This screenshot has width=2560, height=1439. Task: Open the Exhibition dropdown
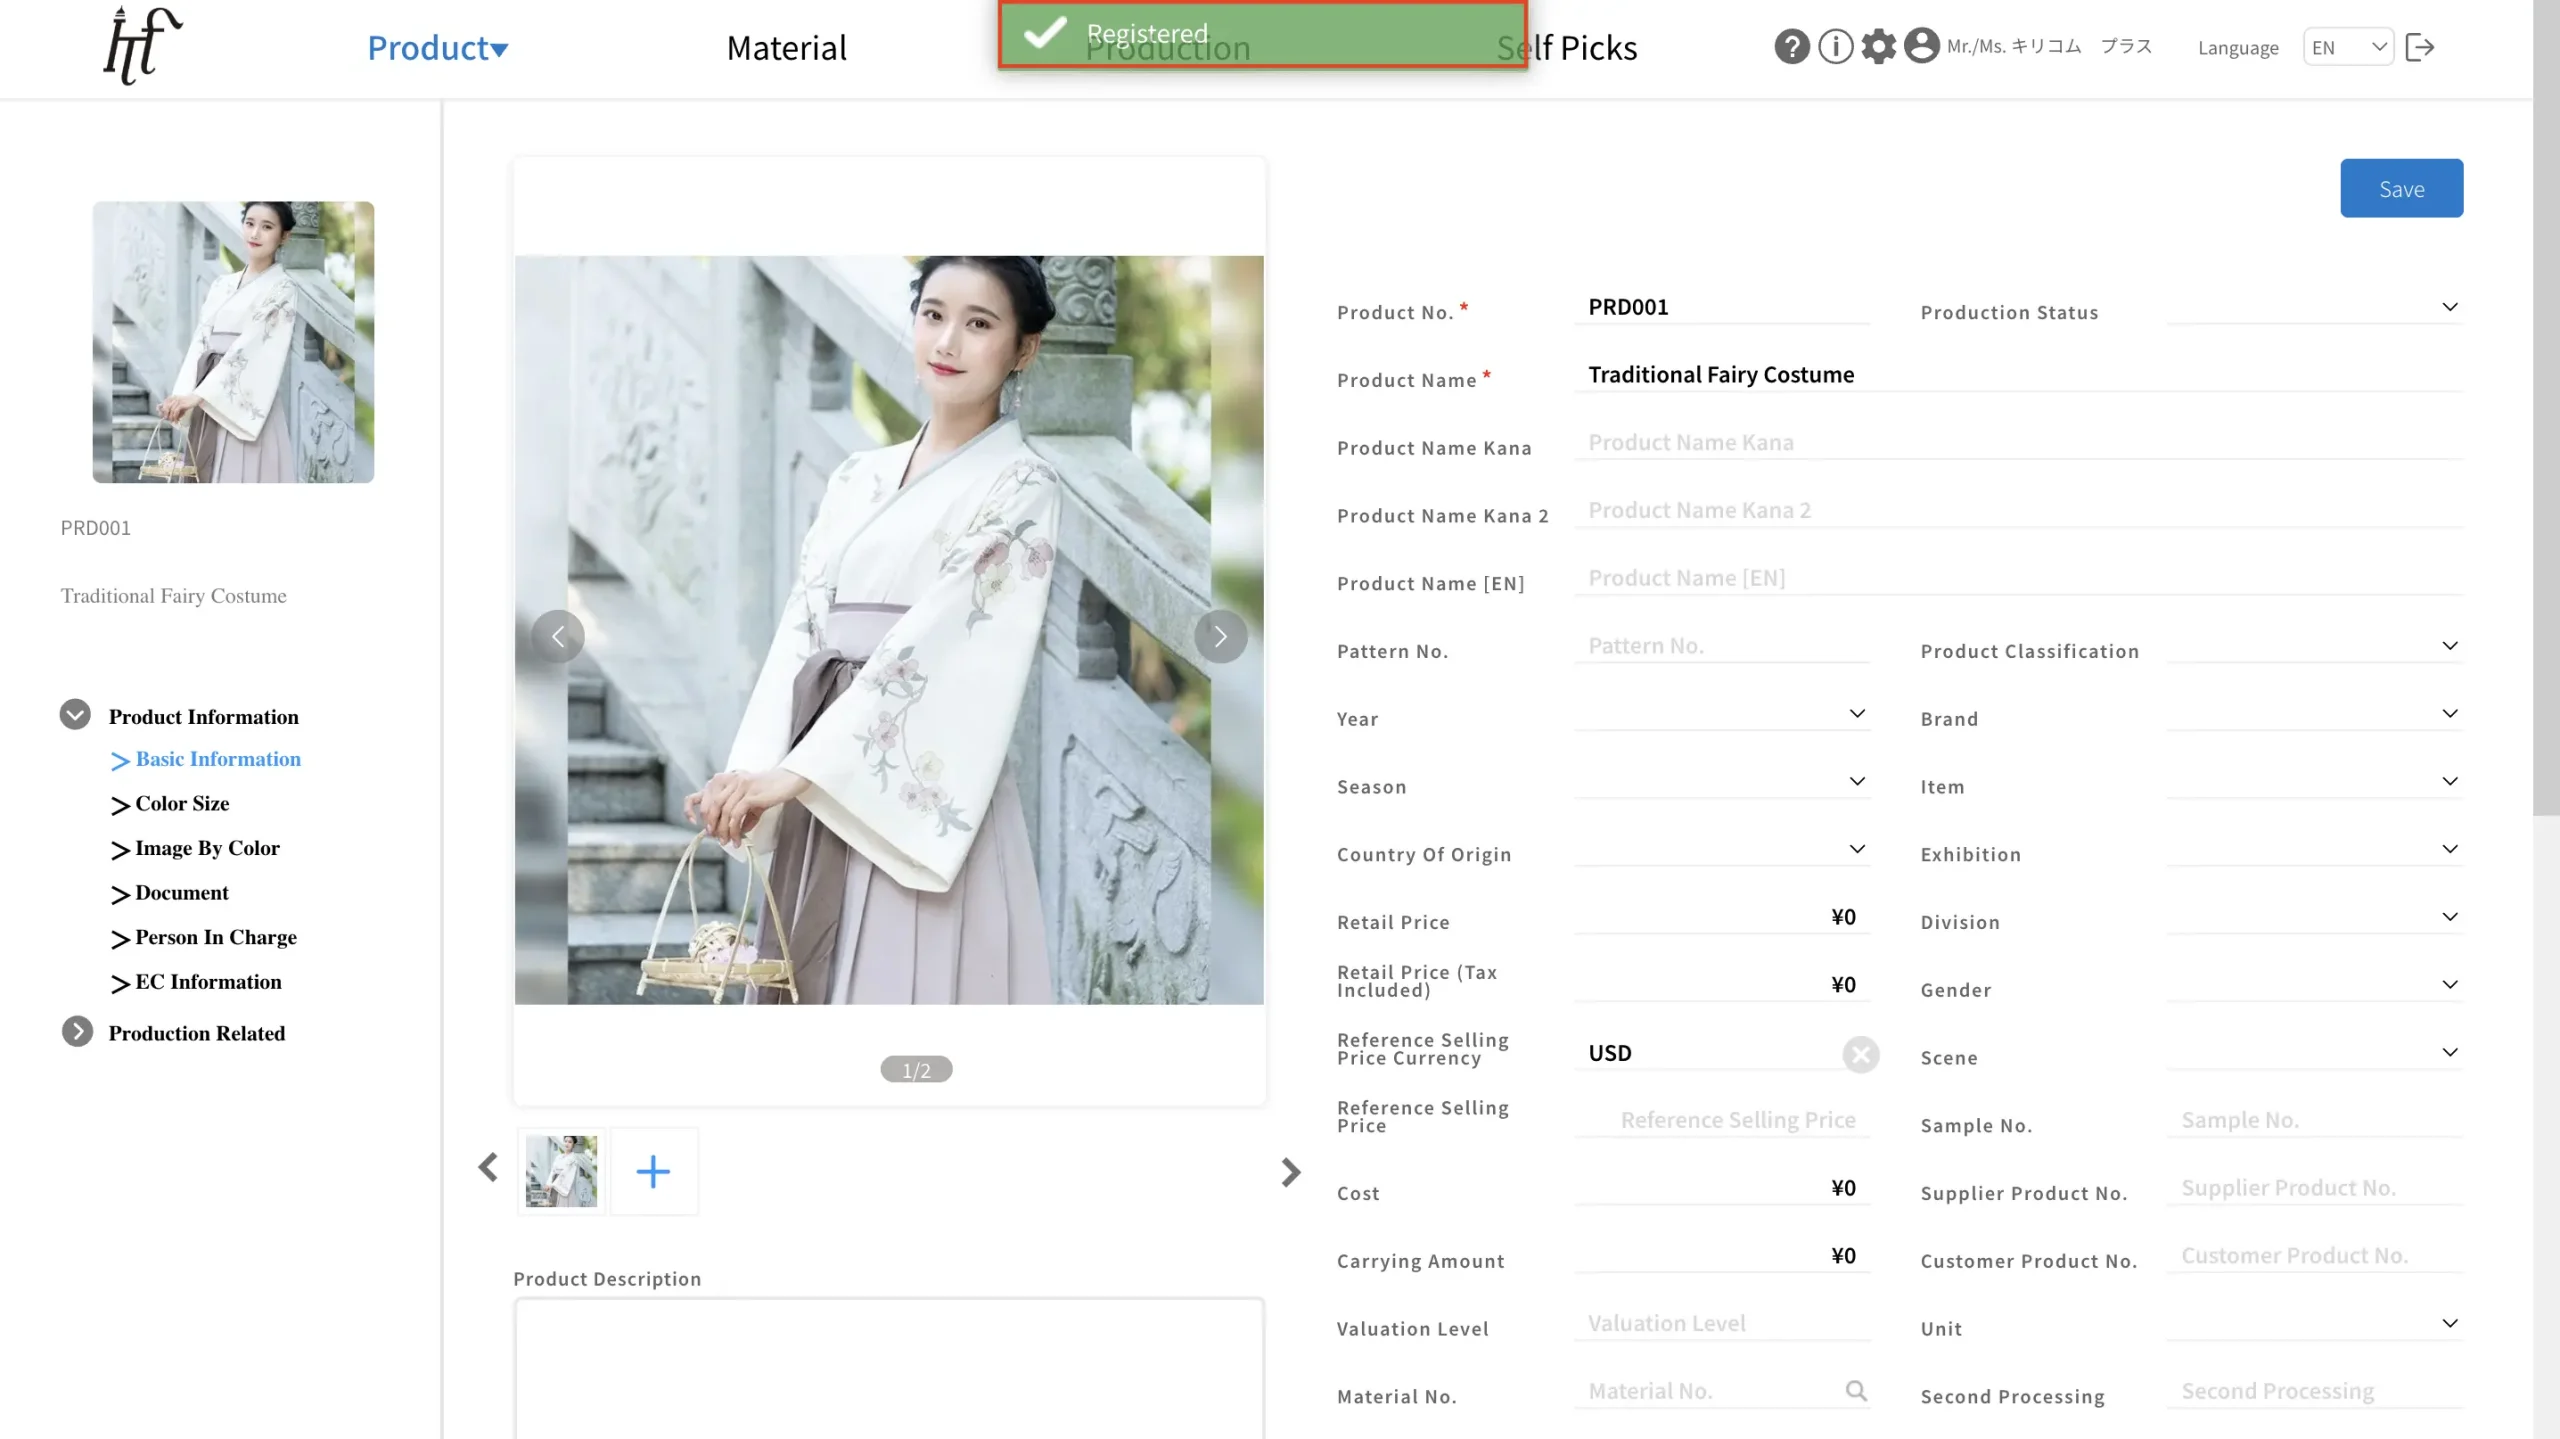point(2314,849)
